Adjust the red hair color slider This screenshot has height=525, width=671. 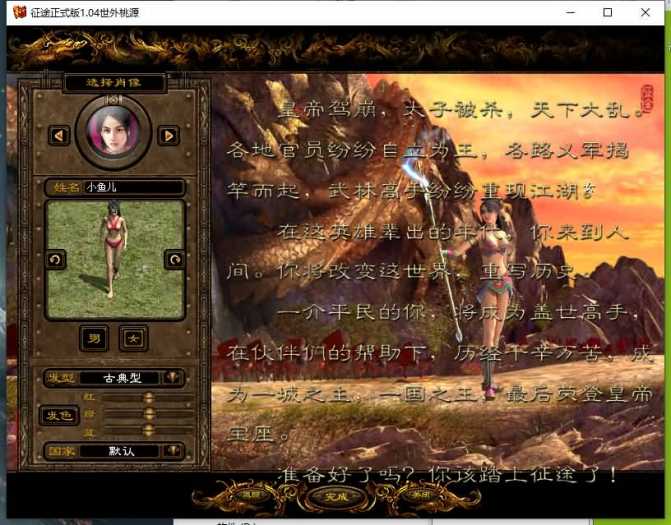148,398
